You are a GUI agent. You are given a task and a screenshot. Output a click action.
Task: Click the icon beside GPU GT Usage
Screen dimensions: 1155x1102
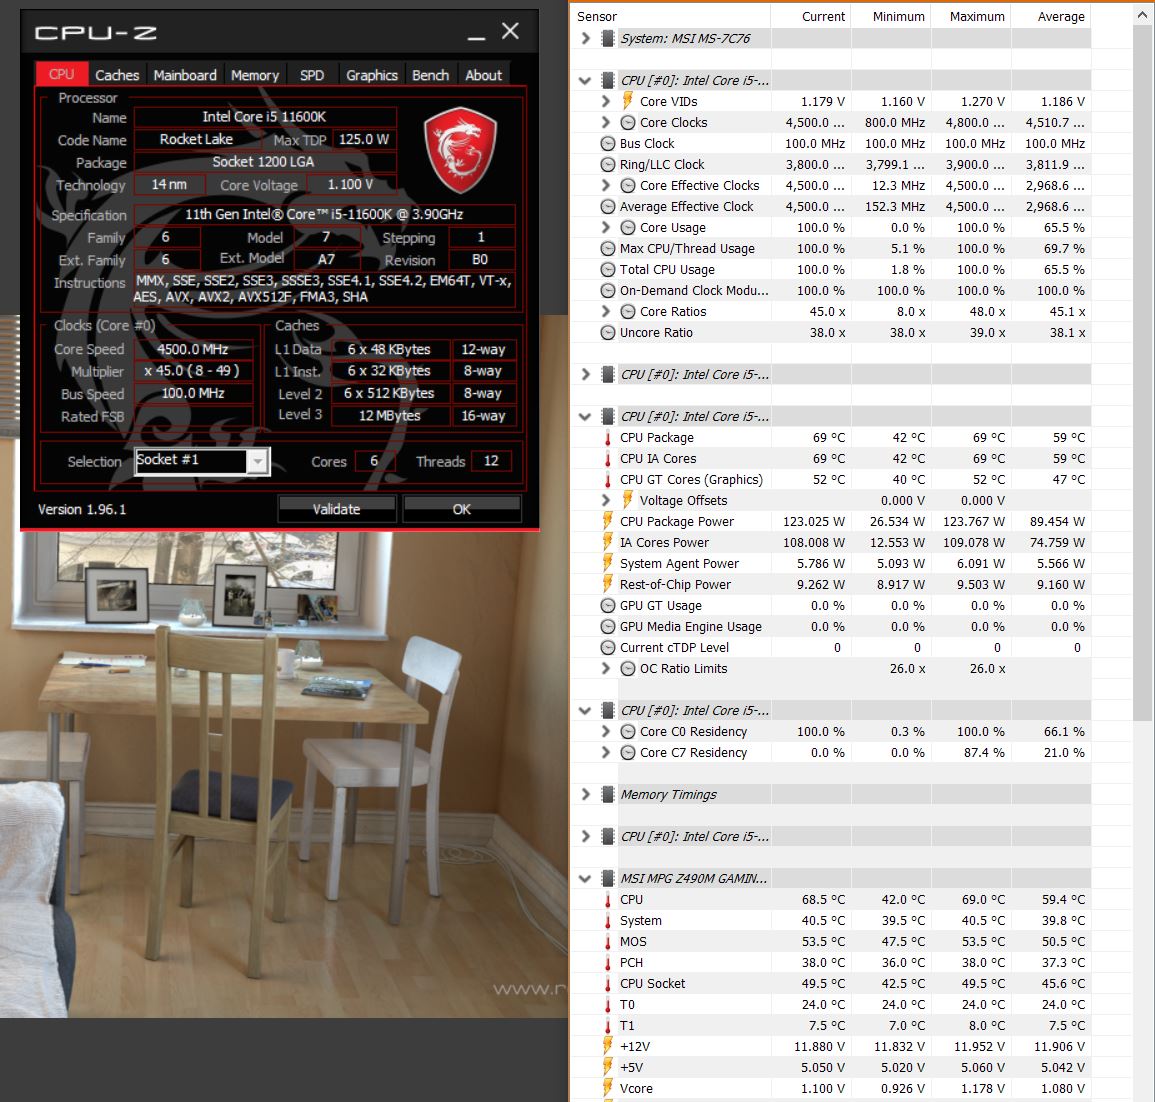[608, 606]
